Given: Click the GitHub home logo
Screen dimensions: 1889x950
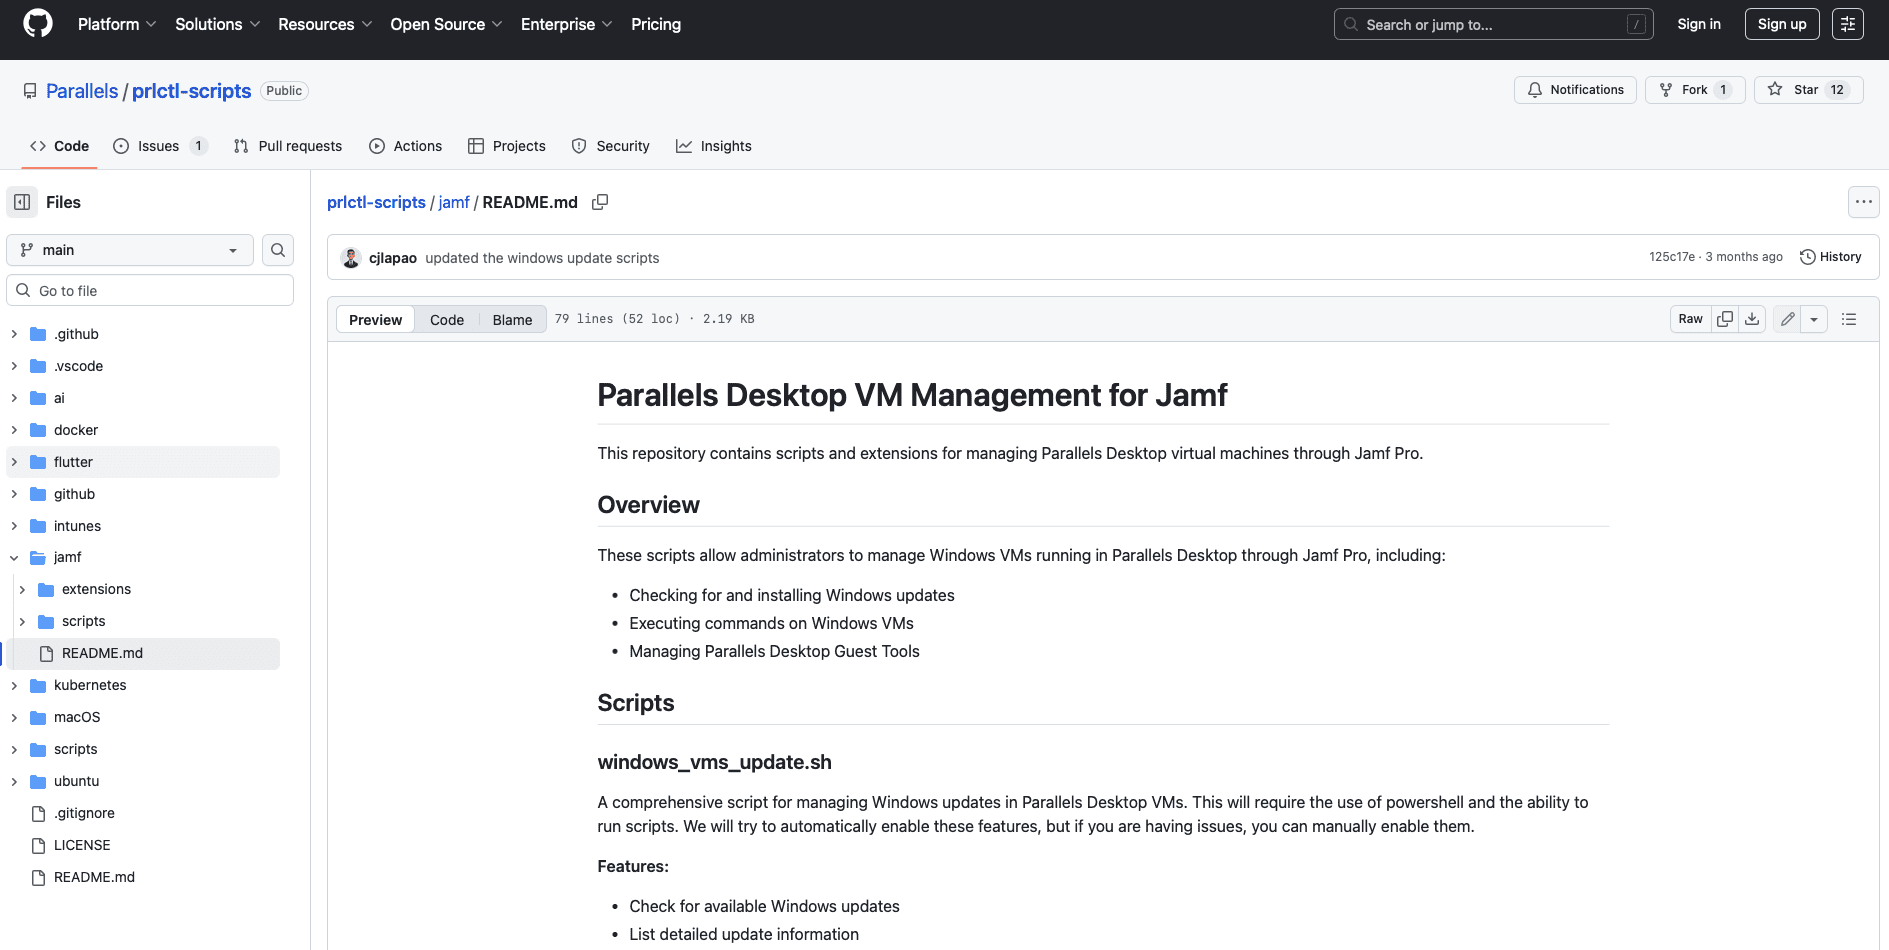Looking at the screenshot, I should coord(37,23).
